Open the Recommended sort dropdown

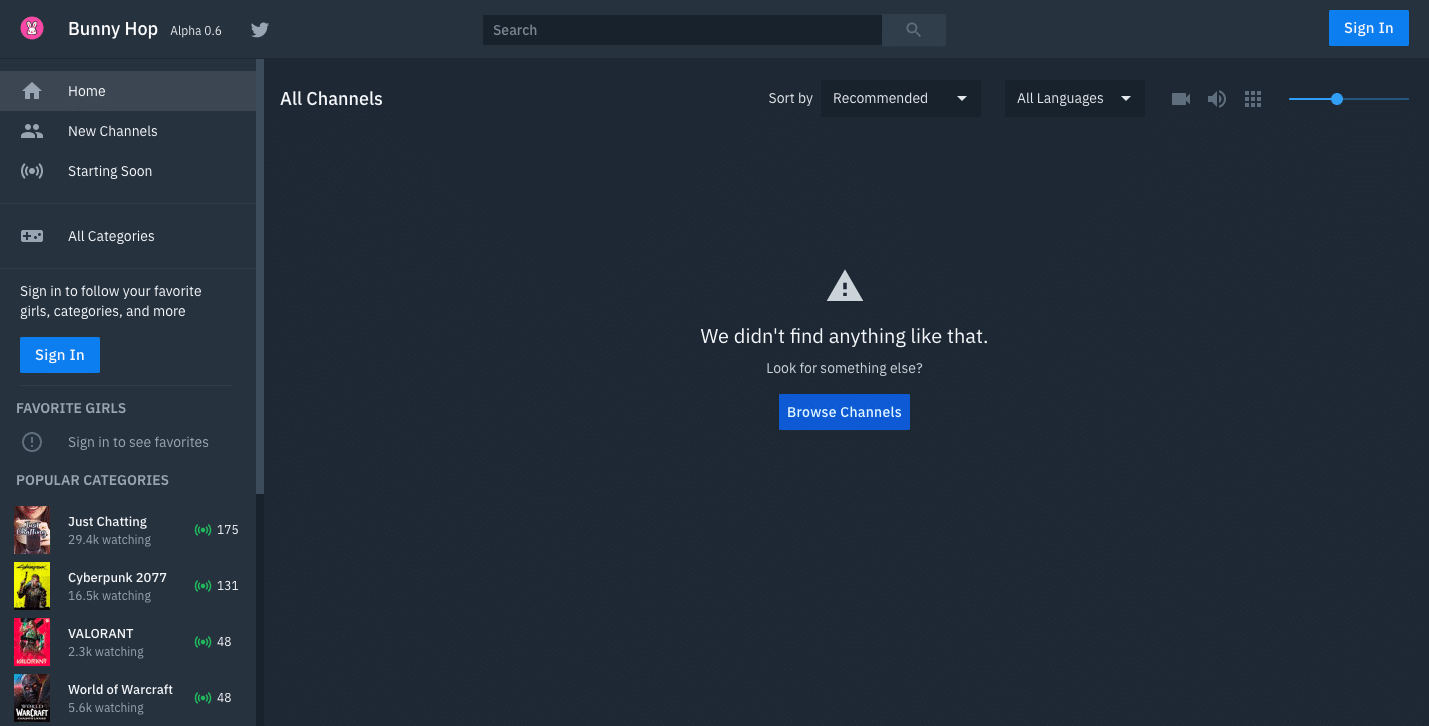click(x=901, y=98)
